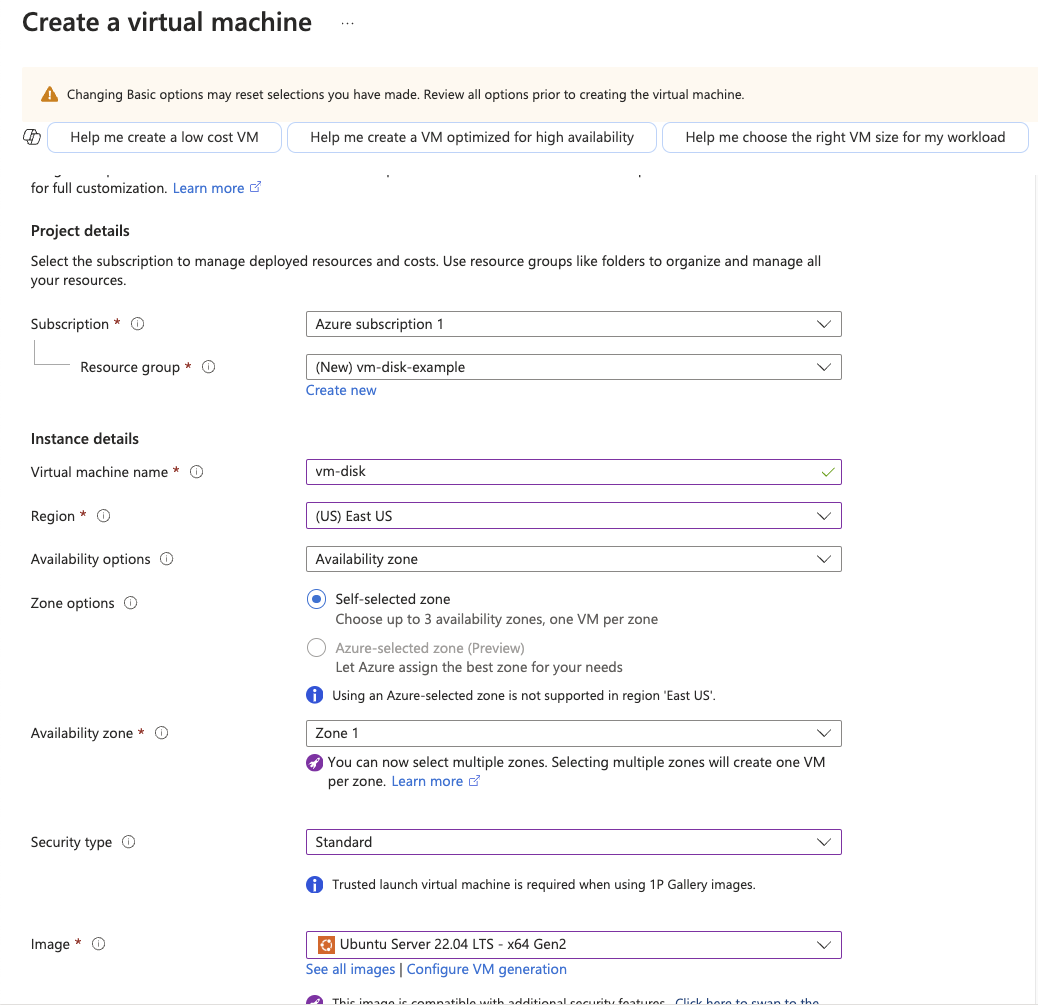Screen dimensions: 1038x1007
Task: Click the Ubuntu logo in Image field
Action: coord(326,945)
